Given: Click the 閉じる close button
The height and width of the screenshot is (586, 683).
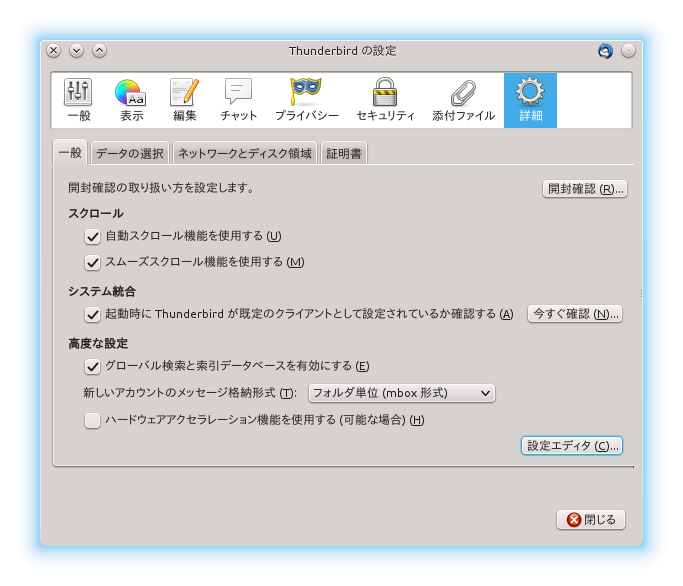Looking at the screenshot, I should click(591, 519).
